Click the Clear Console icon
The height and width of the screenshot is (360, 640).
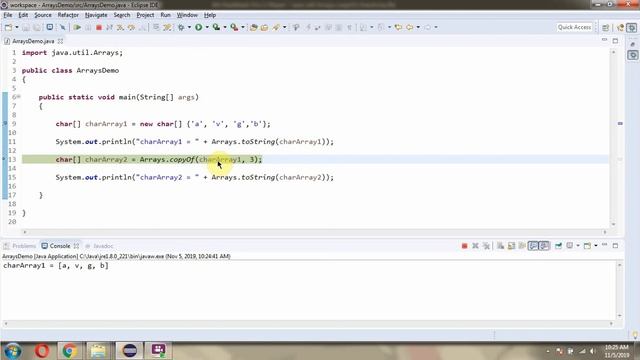tap(500, 246)
